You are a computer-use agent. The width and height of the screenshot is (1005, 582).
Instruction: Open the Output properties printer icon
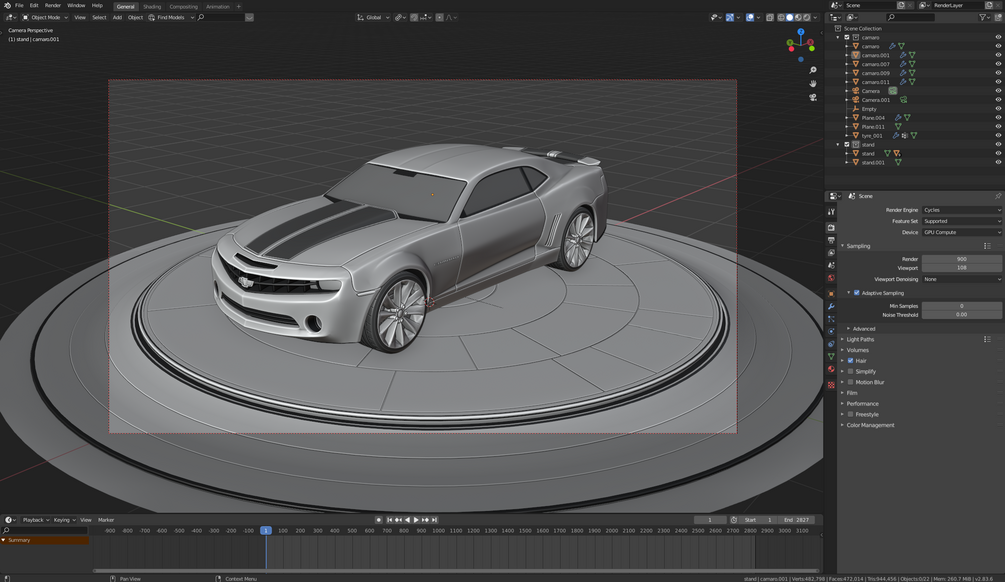click(831, 240)
